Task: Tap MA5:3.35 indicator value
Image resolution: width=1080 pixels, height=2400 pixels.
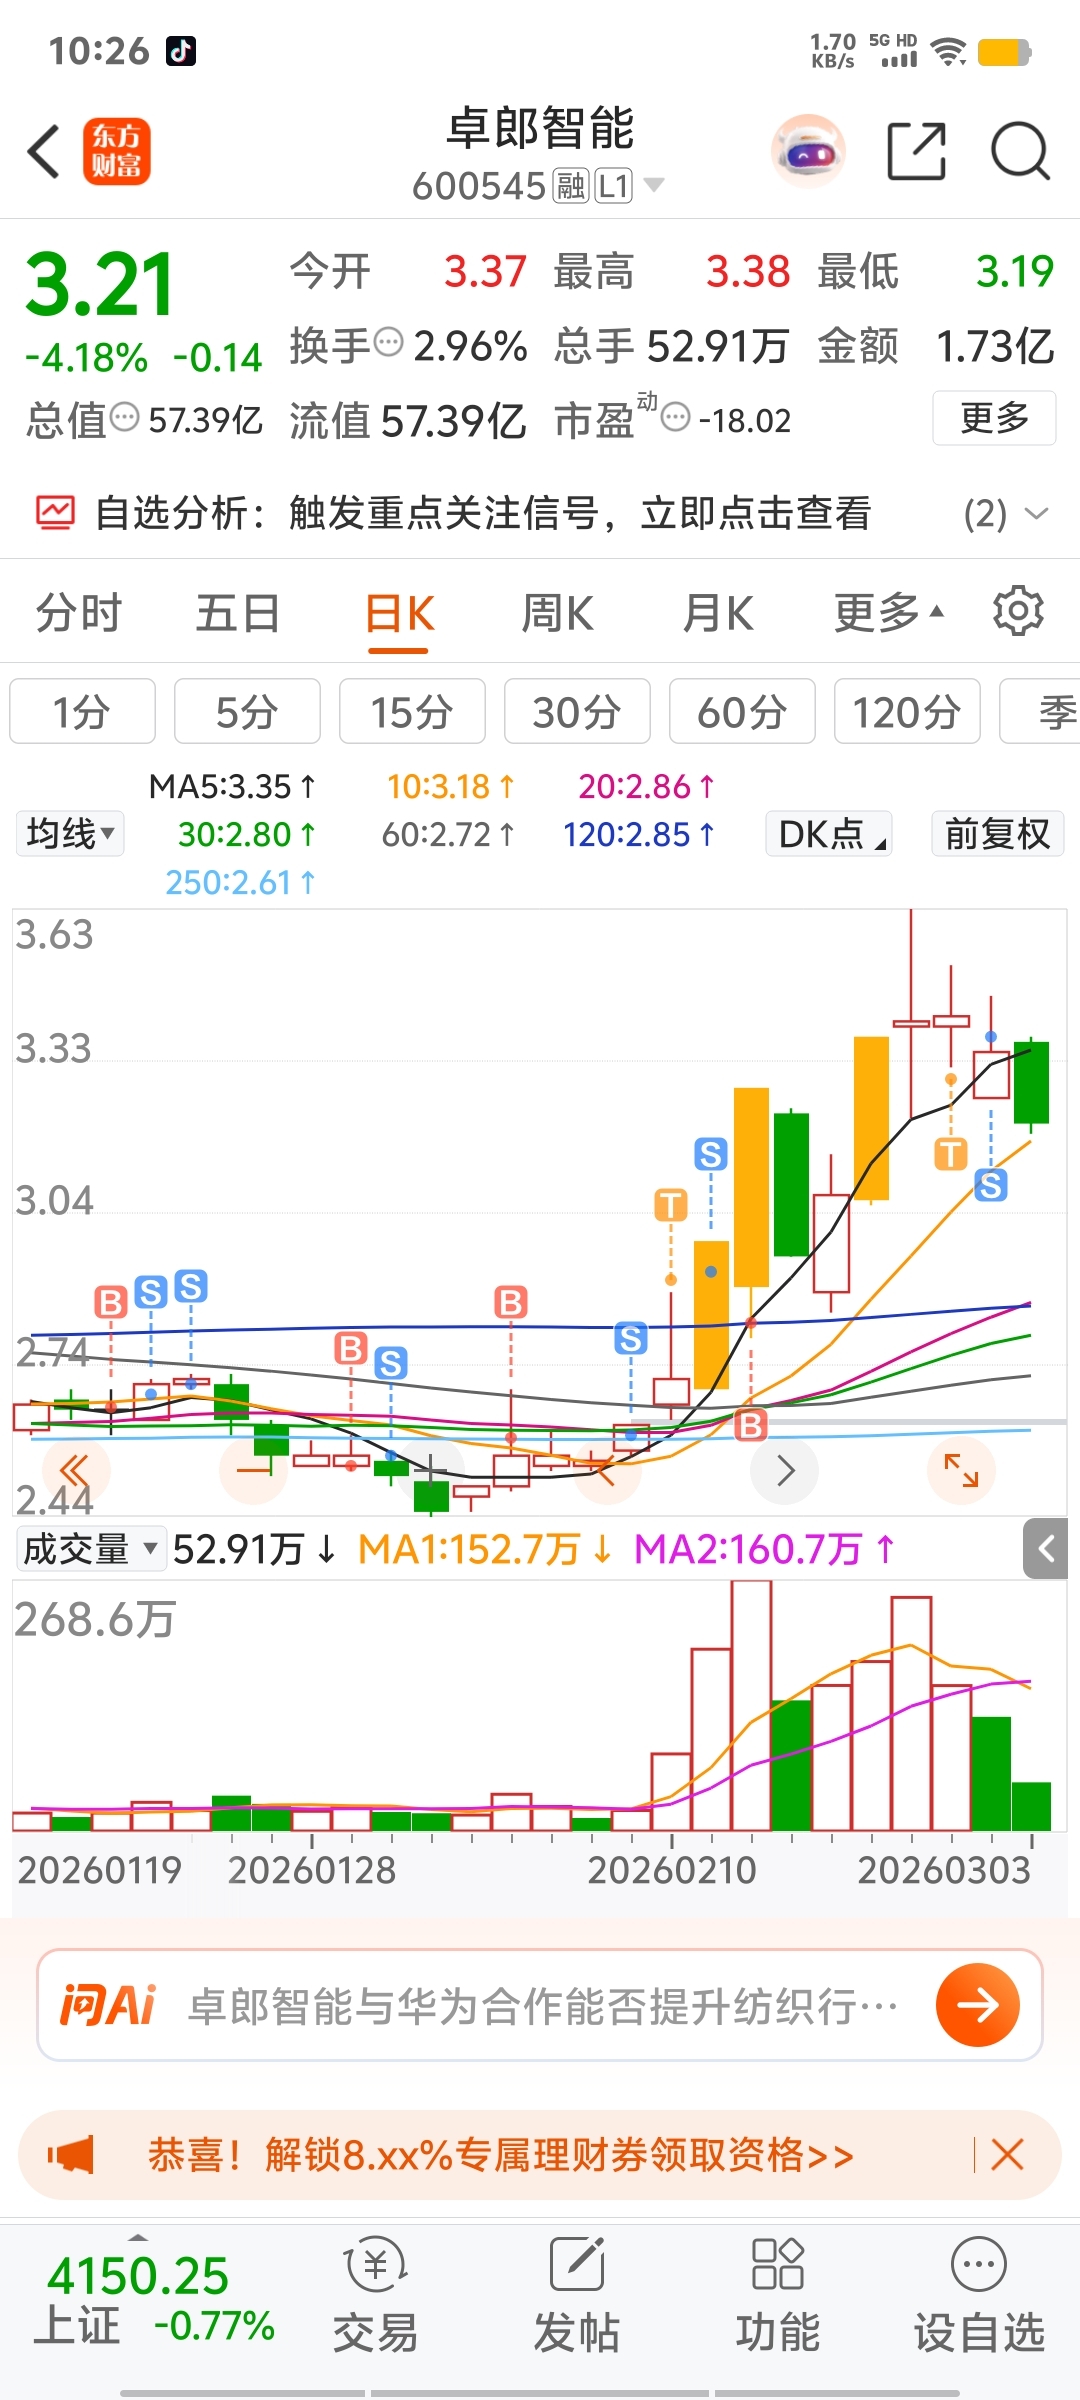Action: pyautogui.click(x=233, y=787)
